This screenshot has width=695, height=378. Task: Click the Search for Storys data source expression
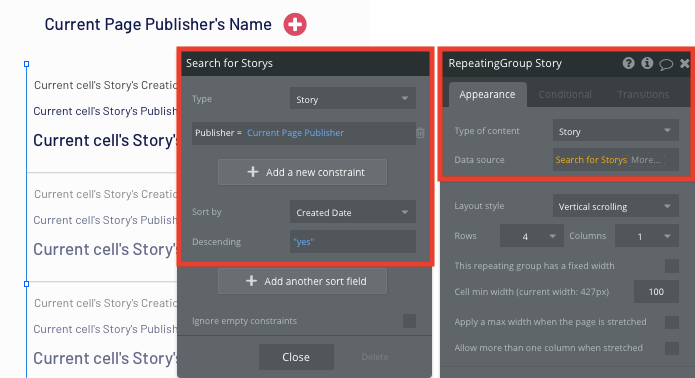click(591, 160)
